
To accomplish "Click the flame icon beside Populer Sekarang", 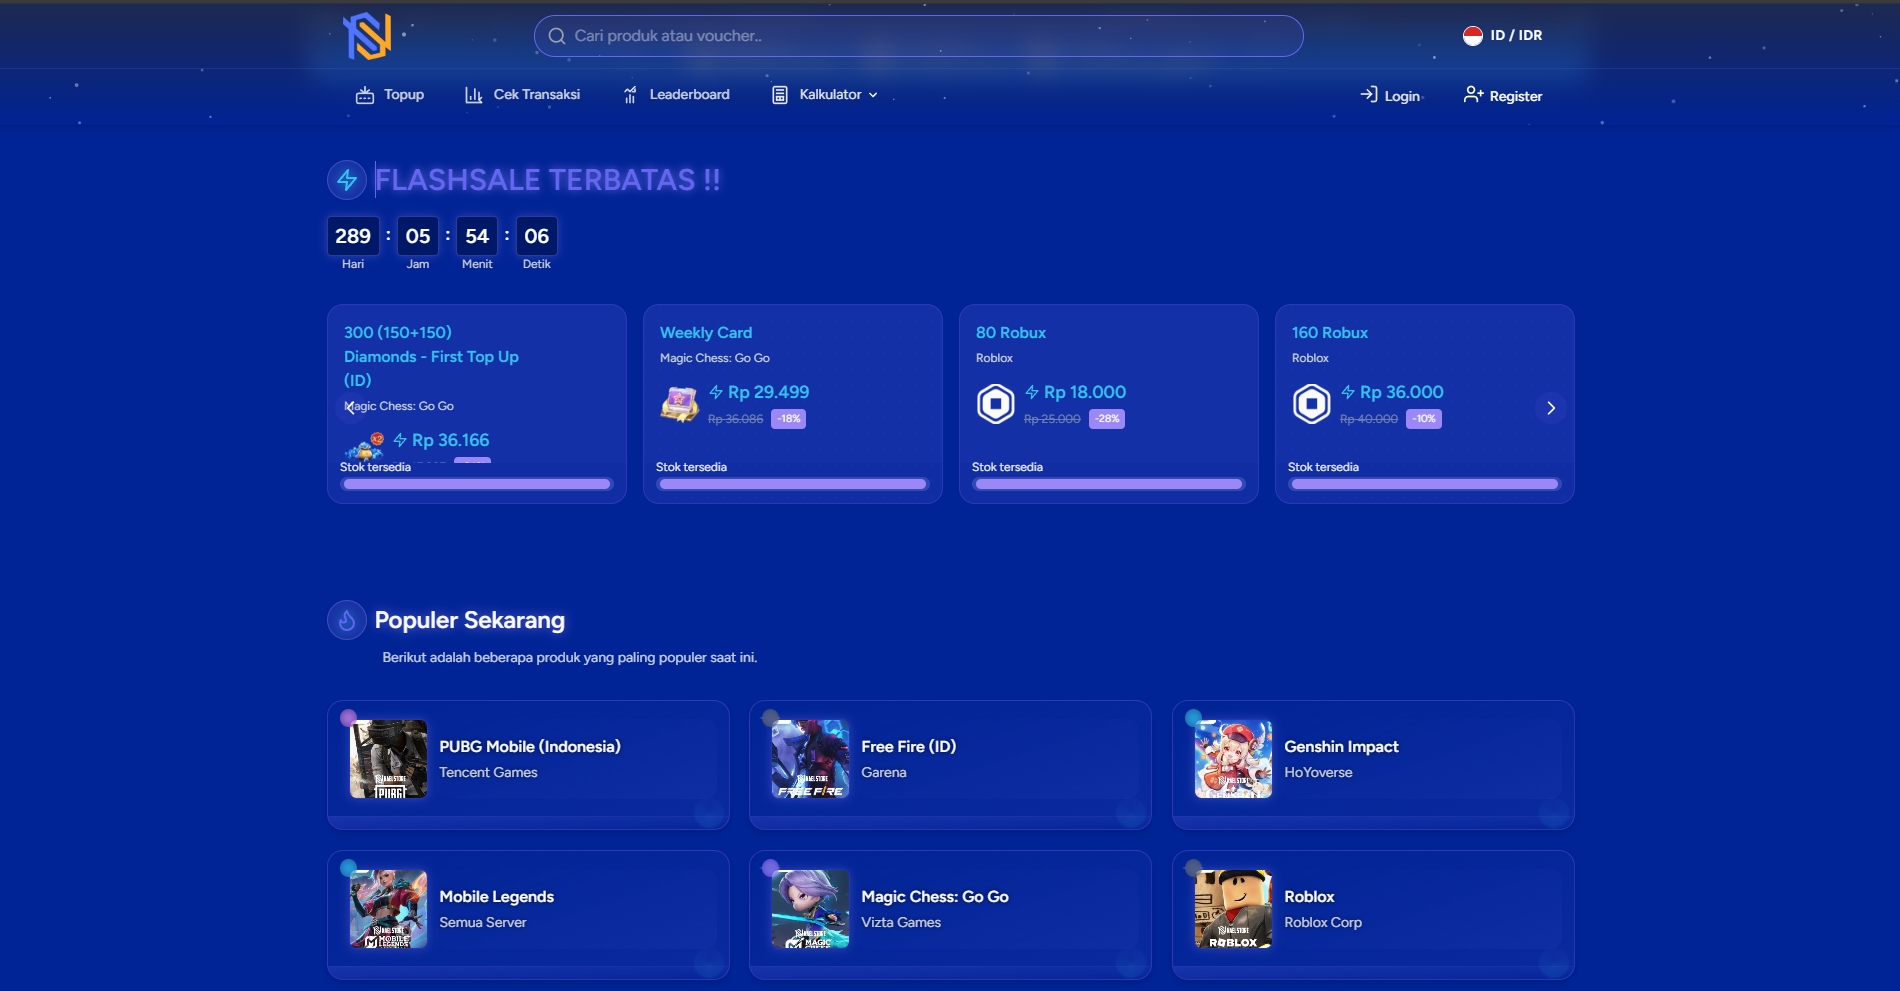I will click(x=347, y=621).
